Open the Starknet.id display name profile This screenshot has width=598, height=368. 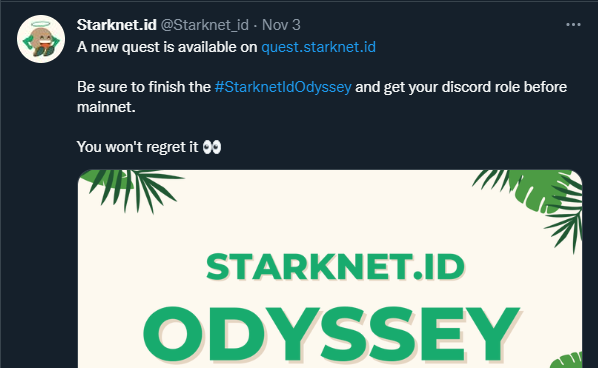click(x=117, y=25)
